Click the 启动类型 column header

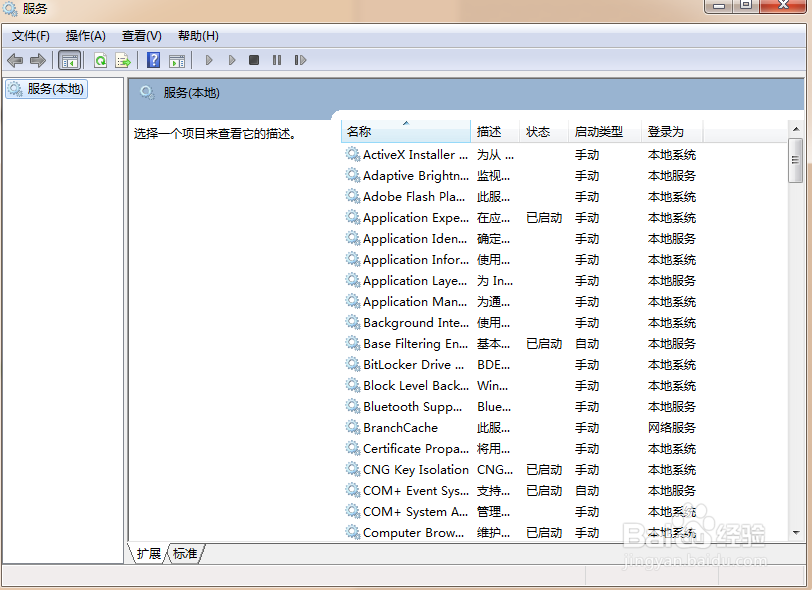(x=600, y=131)
